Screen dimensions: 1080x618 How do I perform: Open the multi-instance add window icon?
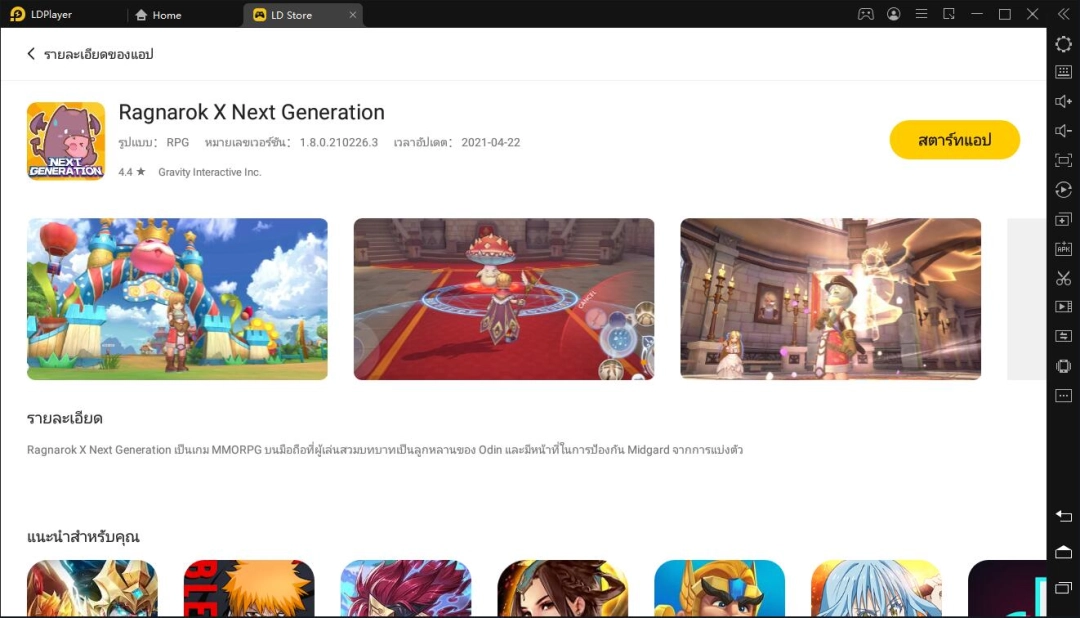pyautogui.click(x=1063, y=220)
